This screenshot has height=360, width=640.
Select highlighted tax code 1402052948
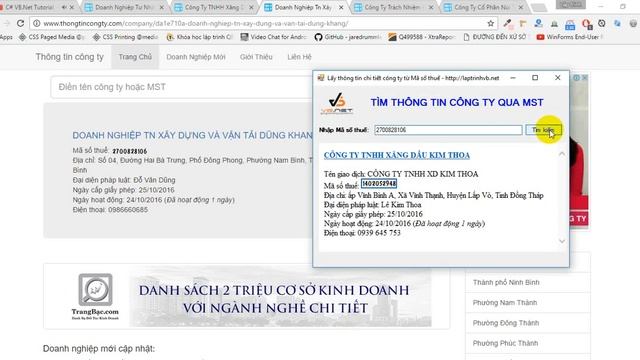pyautogui.click(x=379, y=184)
